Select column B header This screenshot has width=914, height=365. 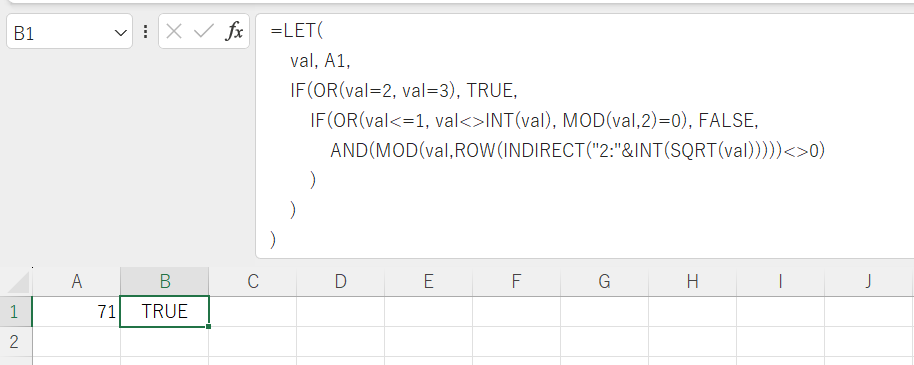click(164, 282)
